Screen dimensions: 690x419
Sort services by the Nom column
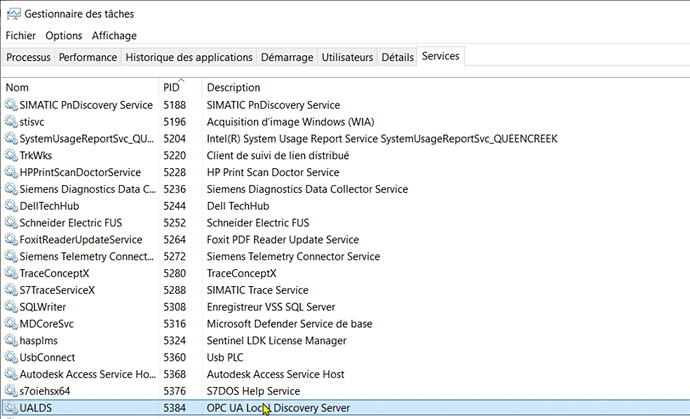pos(80,87)
